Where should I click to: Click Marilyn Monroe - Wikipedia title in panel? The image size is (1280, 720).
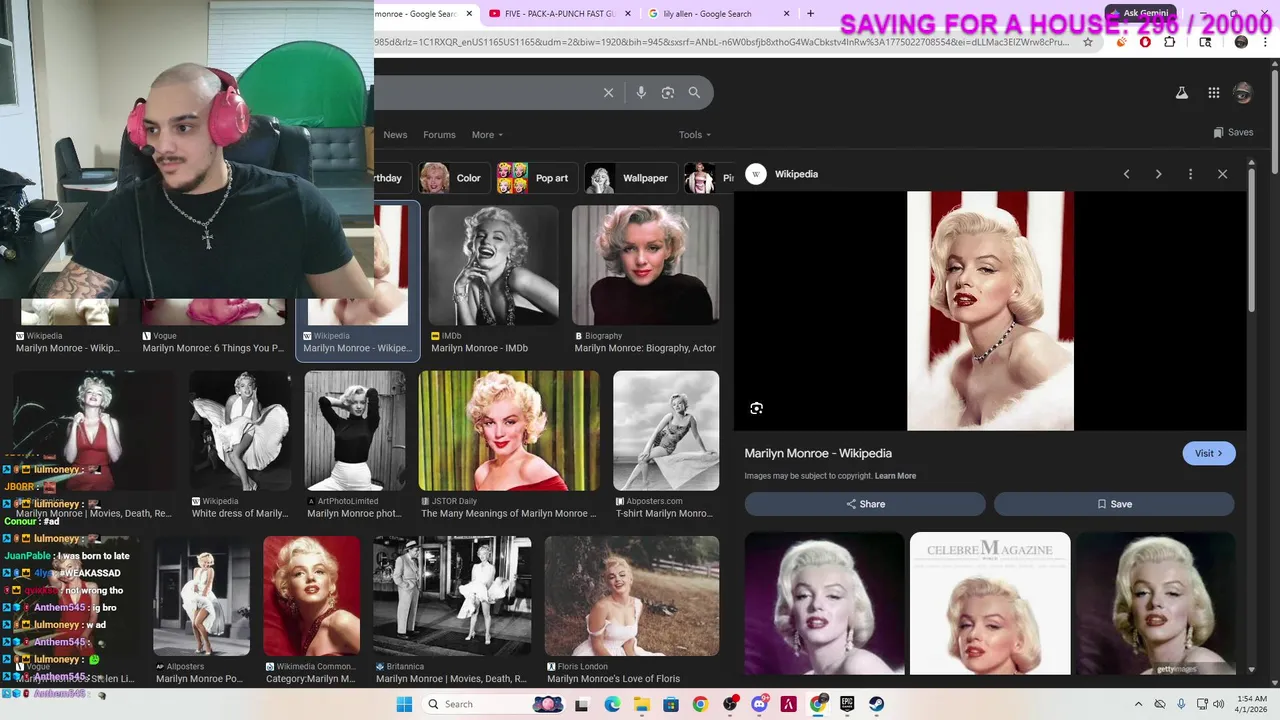click(x=818, y=453)
